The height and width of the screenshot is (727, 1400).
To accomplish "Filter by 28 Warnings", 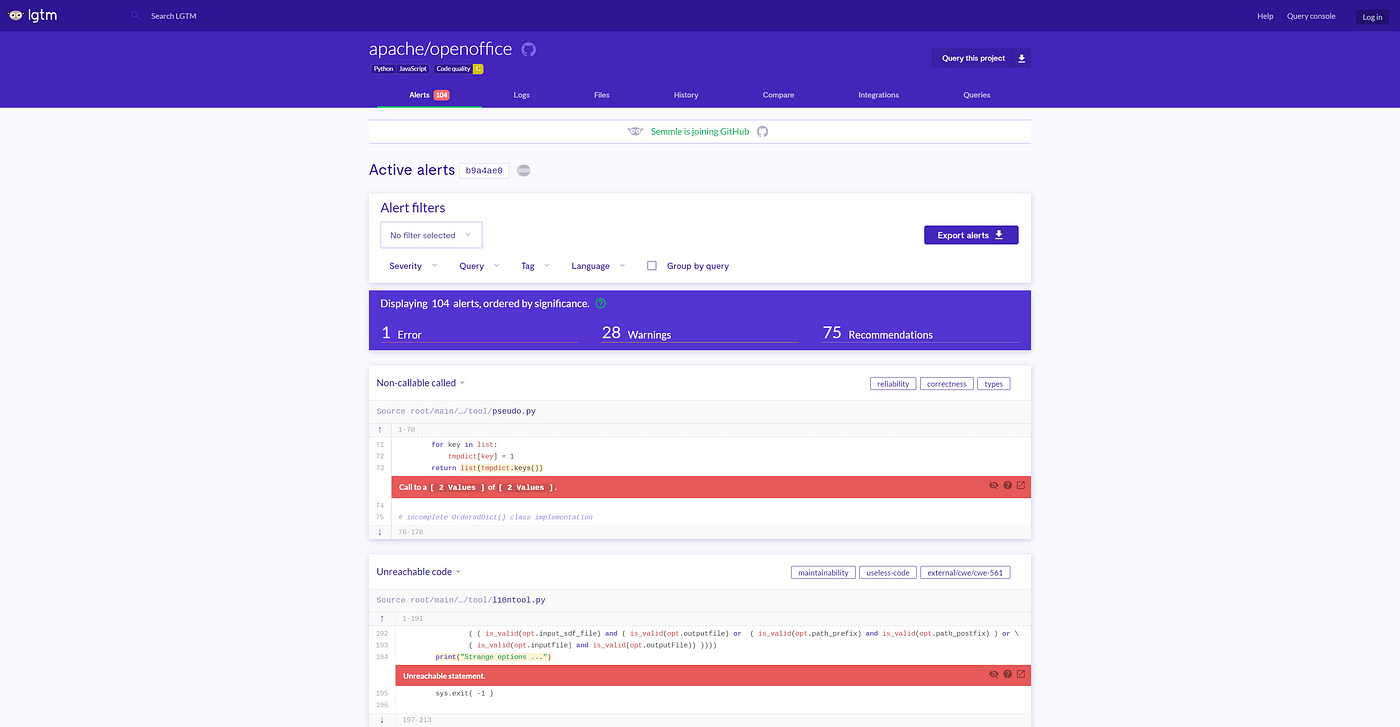I will [700, 333].
